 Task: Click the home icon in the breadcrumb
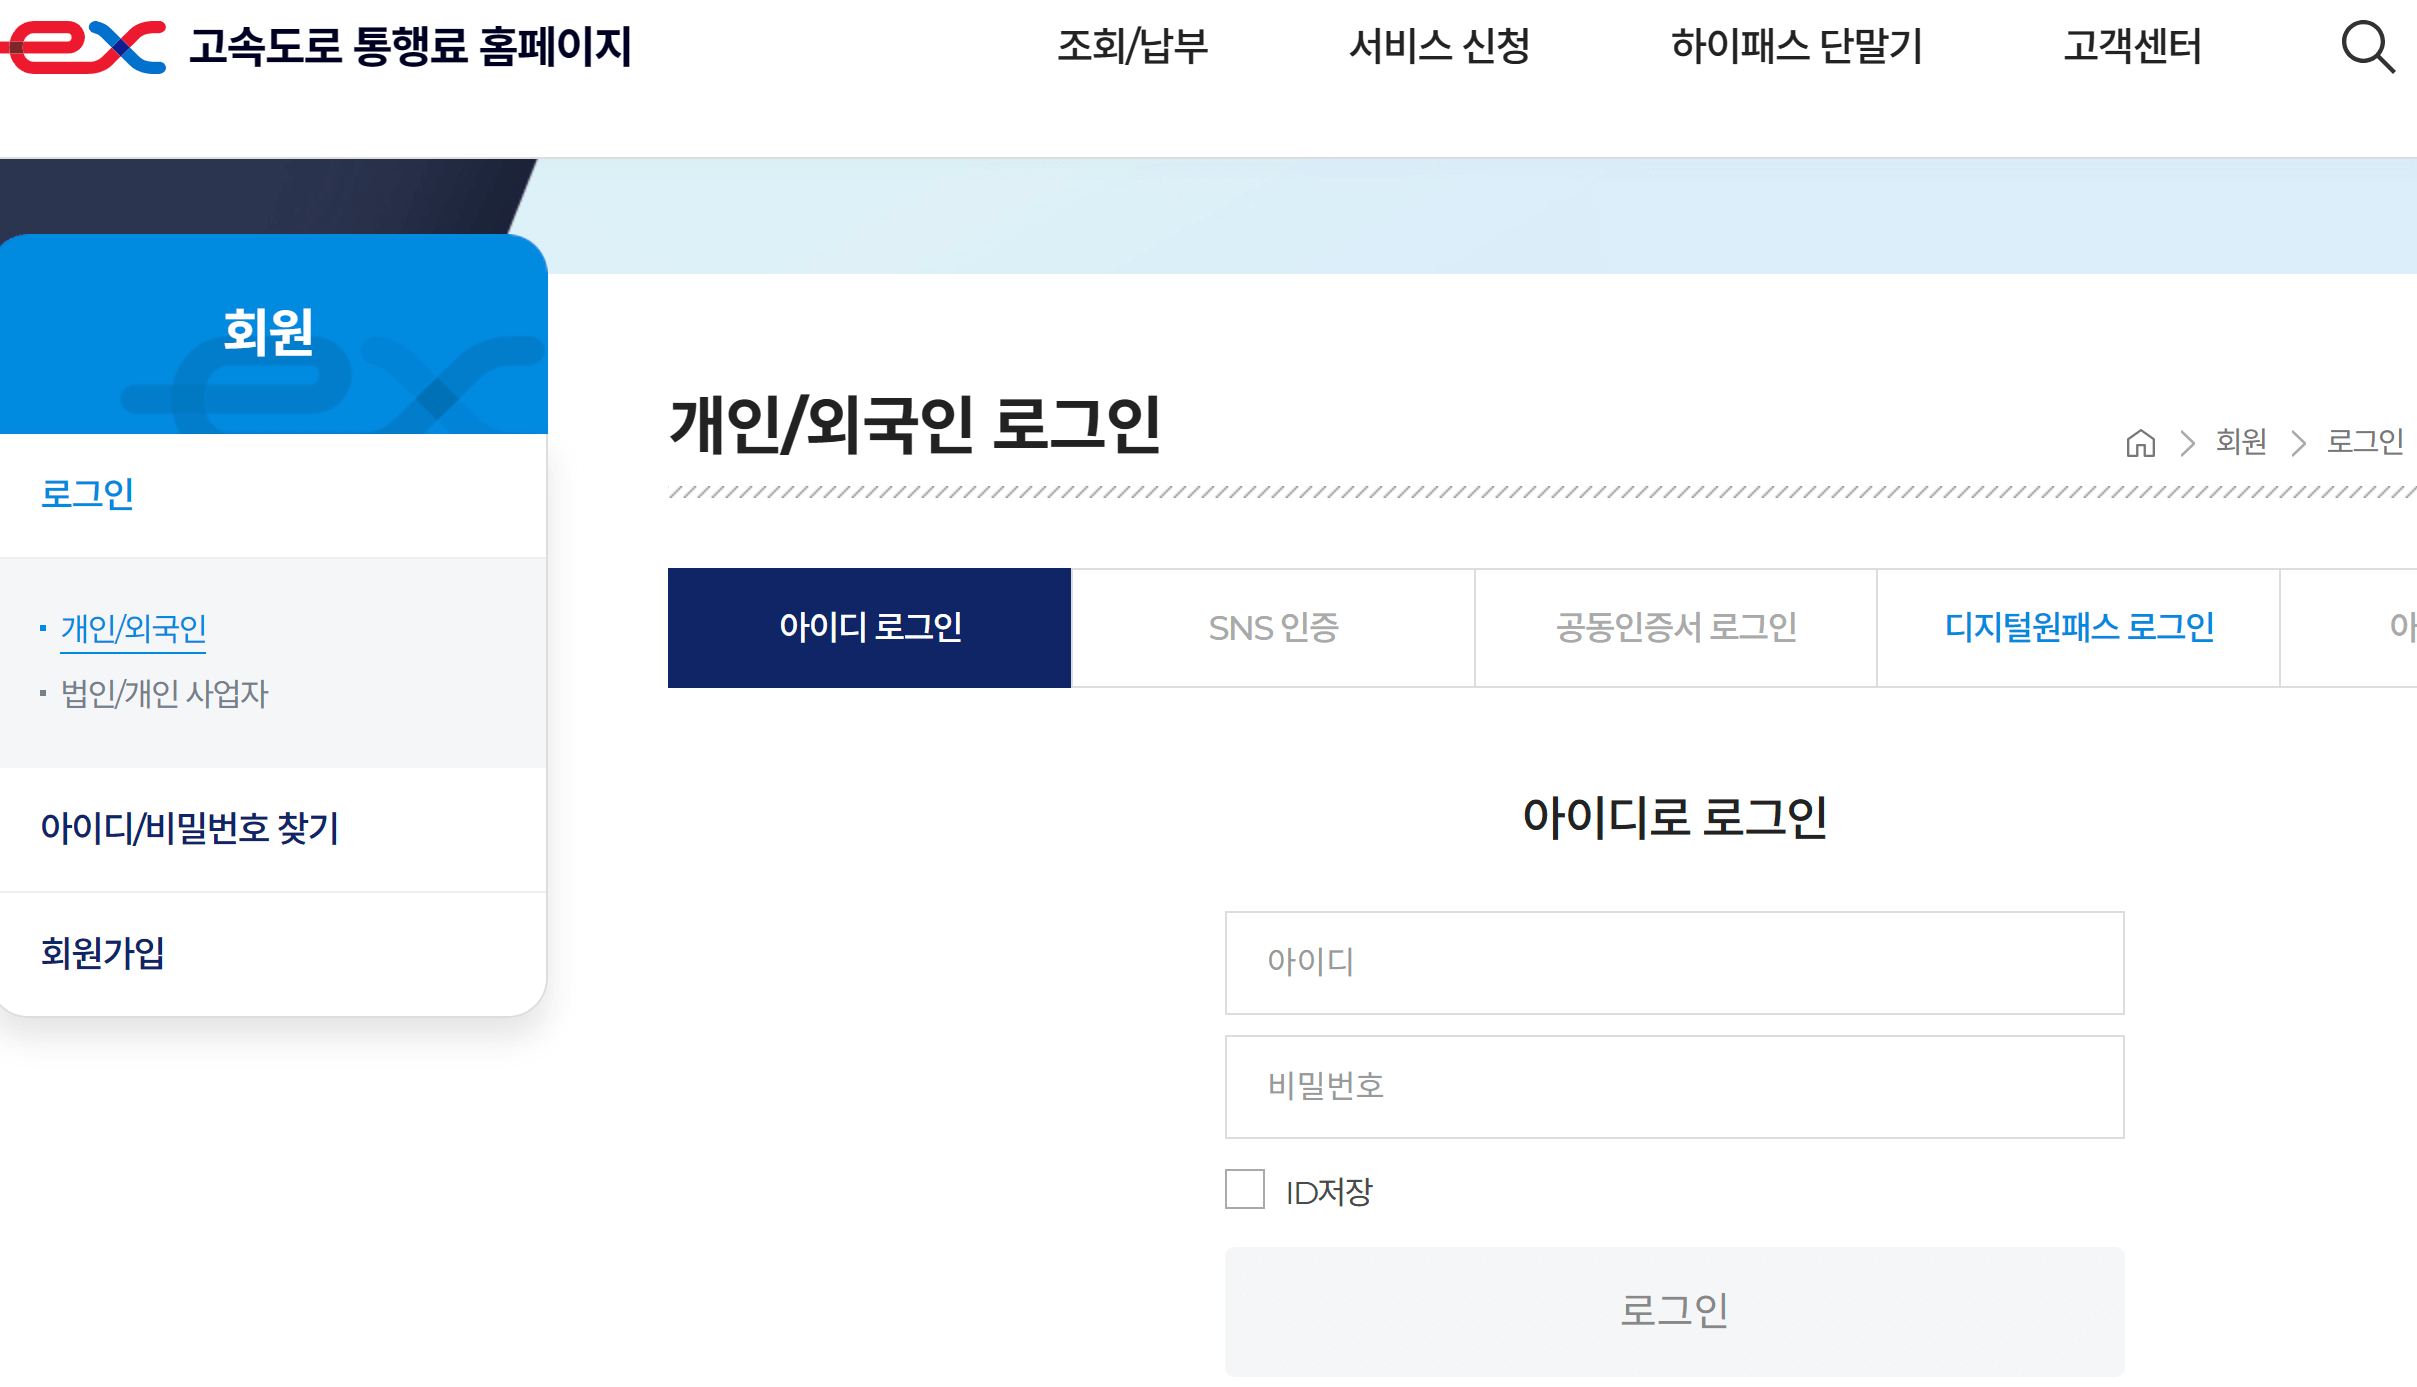2141,443
